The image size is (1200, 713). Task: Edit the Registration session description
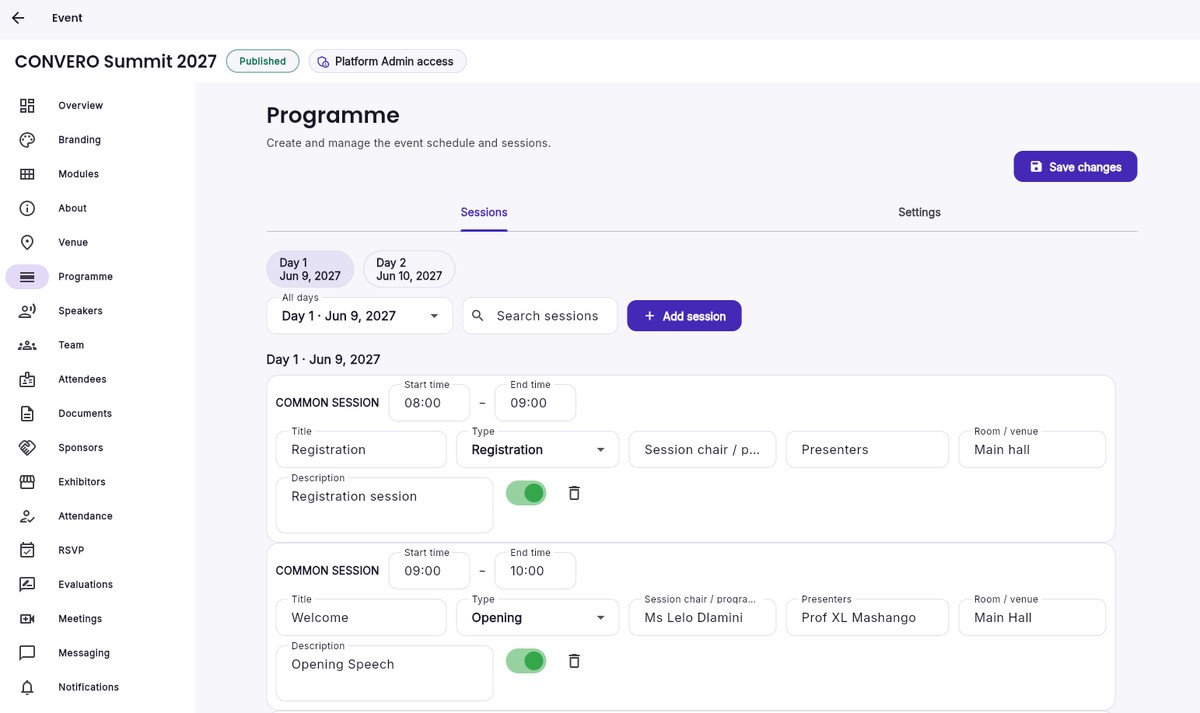384,505
